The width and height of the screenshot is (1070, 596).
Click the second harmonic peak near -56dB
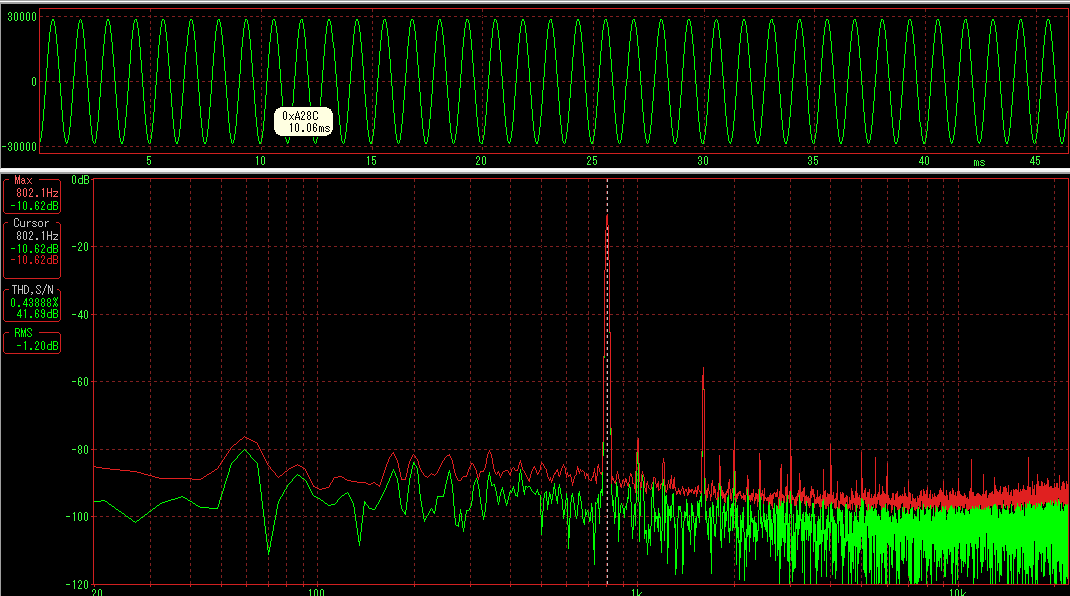(x=703, y=371)
